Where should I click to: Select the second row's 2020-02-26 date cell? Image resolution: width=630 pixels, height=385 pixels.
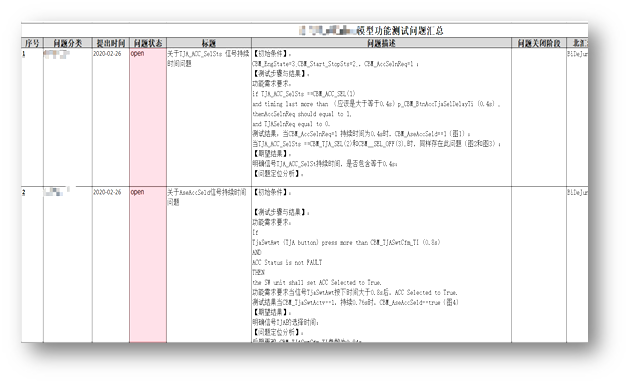click(107, 192)
